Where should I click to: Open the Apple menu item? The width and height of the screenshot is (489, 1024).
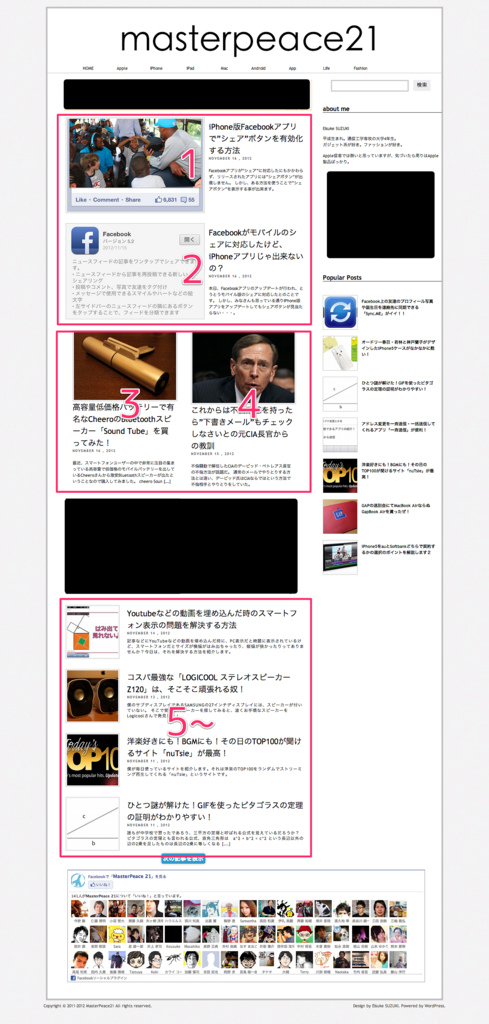(122, 68)
